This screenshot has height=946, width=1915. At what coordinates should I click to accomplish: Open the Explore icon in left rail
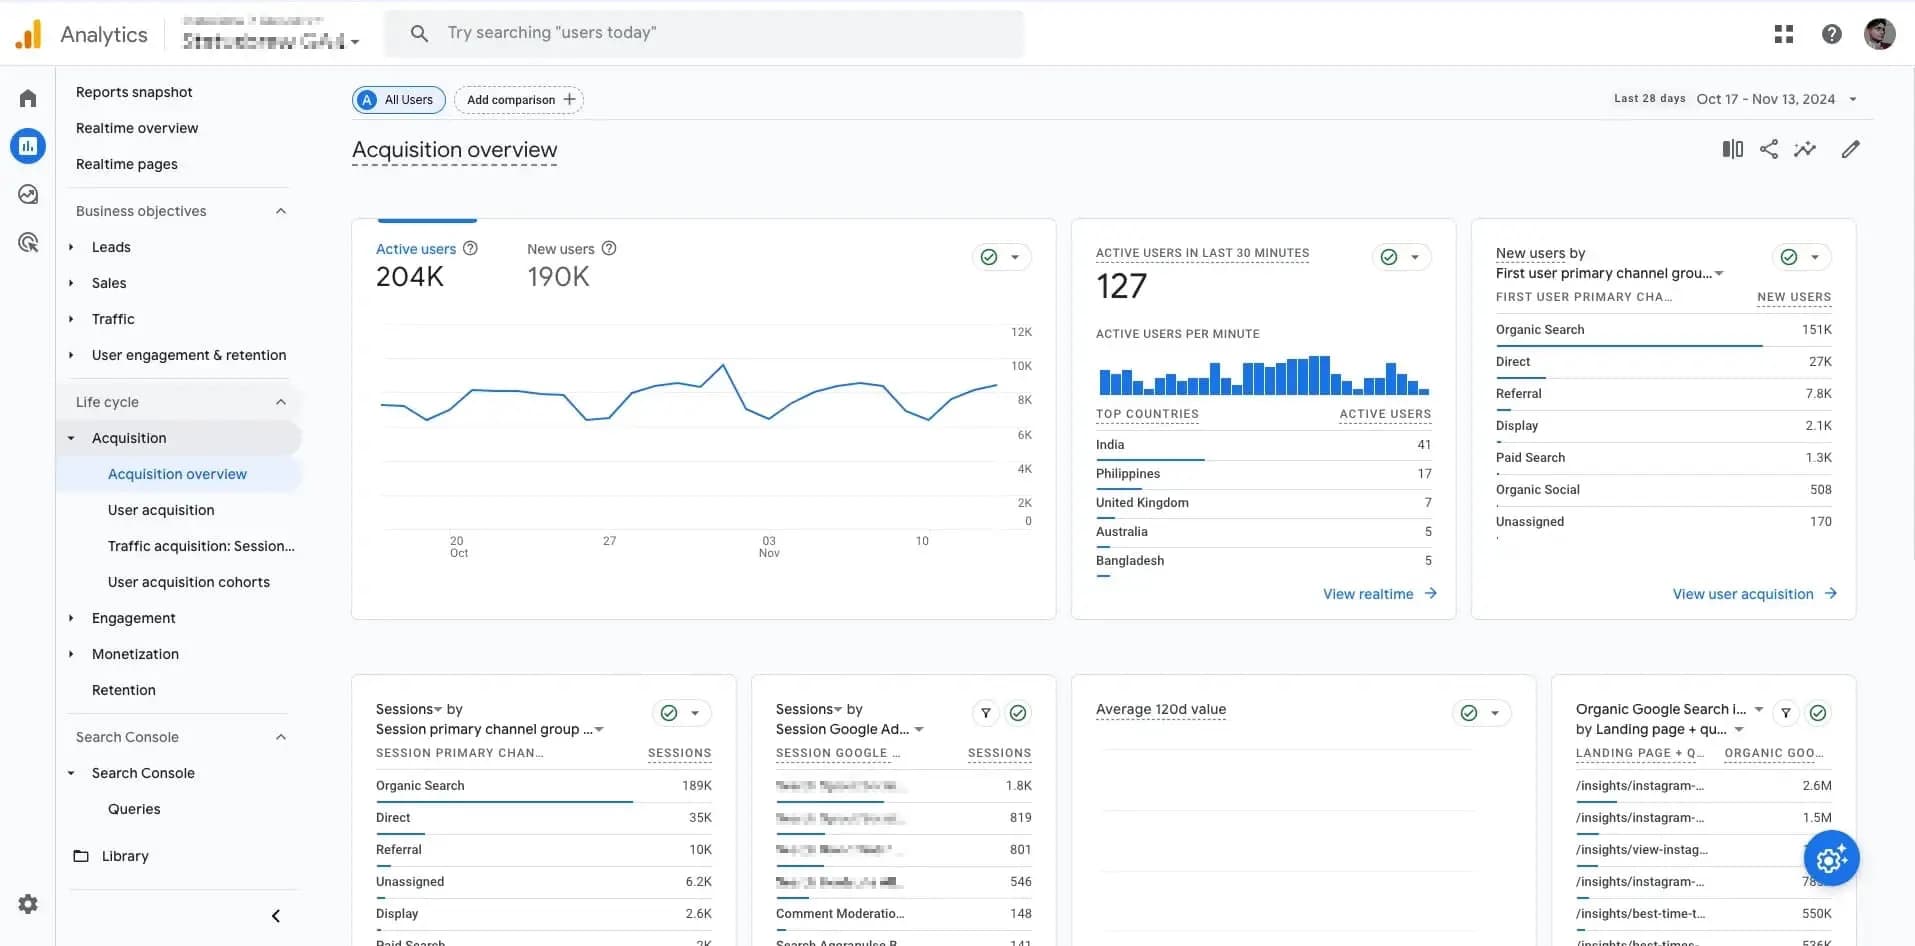(28, 194)
